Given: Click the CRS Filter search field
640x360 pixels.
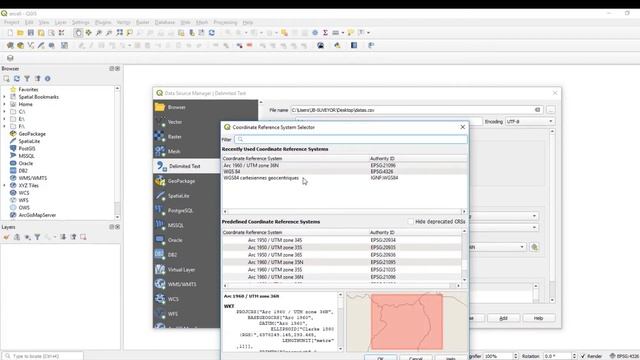Looking at the screenshot, I should [x=351, y=139].
